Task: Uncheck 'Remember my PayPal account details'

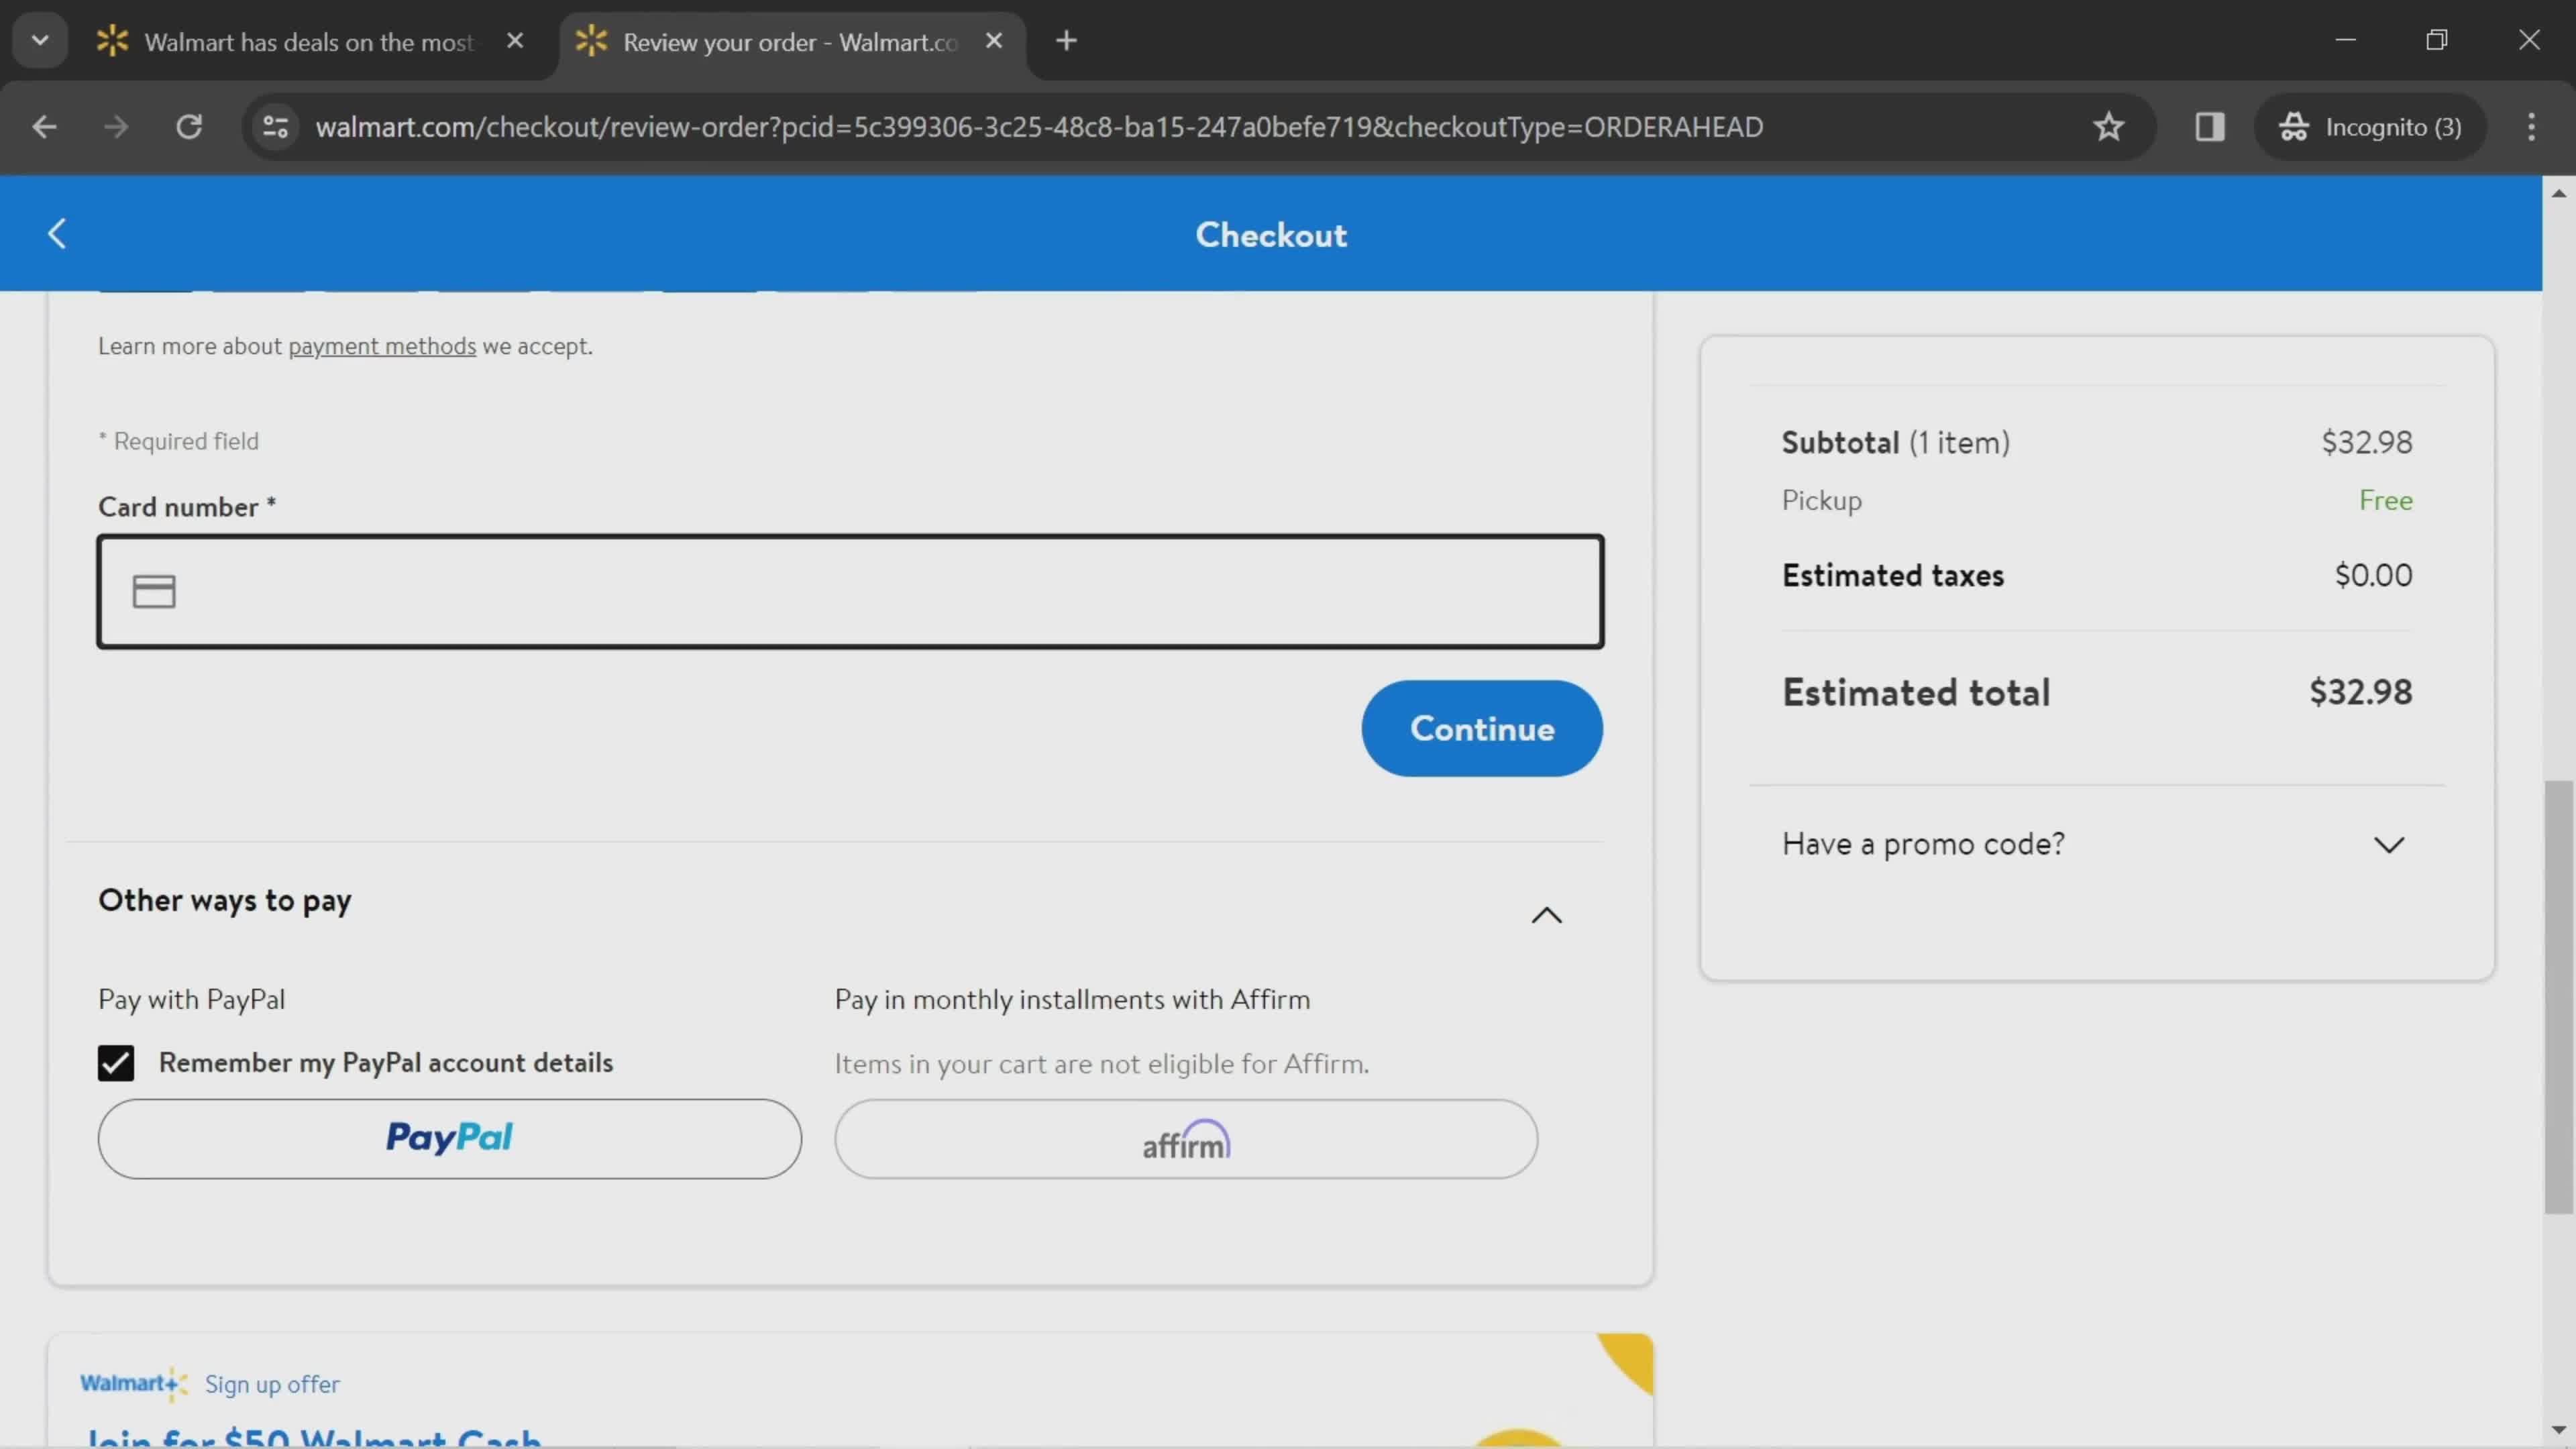Action: click(116, 1063)
